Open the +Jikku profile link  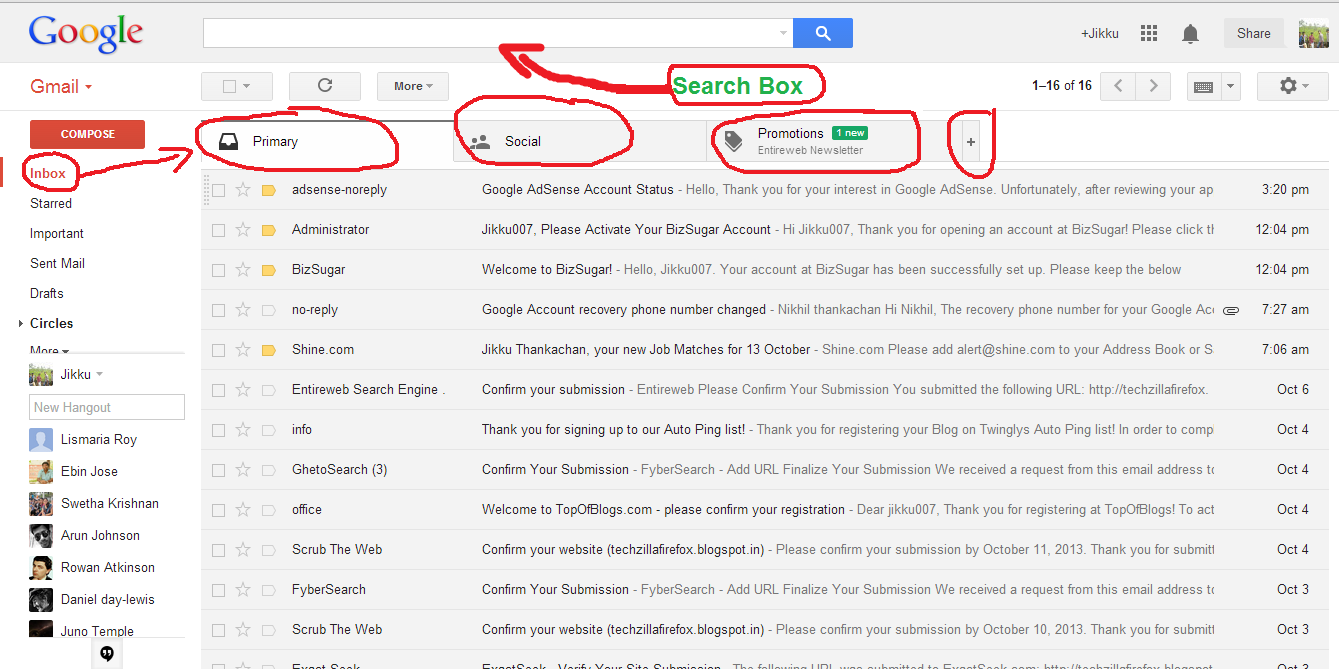[x=1099, y=34]
